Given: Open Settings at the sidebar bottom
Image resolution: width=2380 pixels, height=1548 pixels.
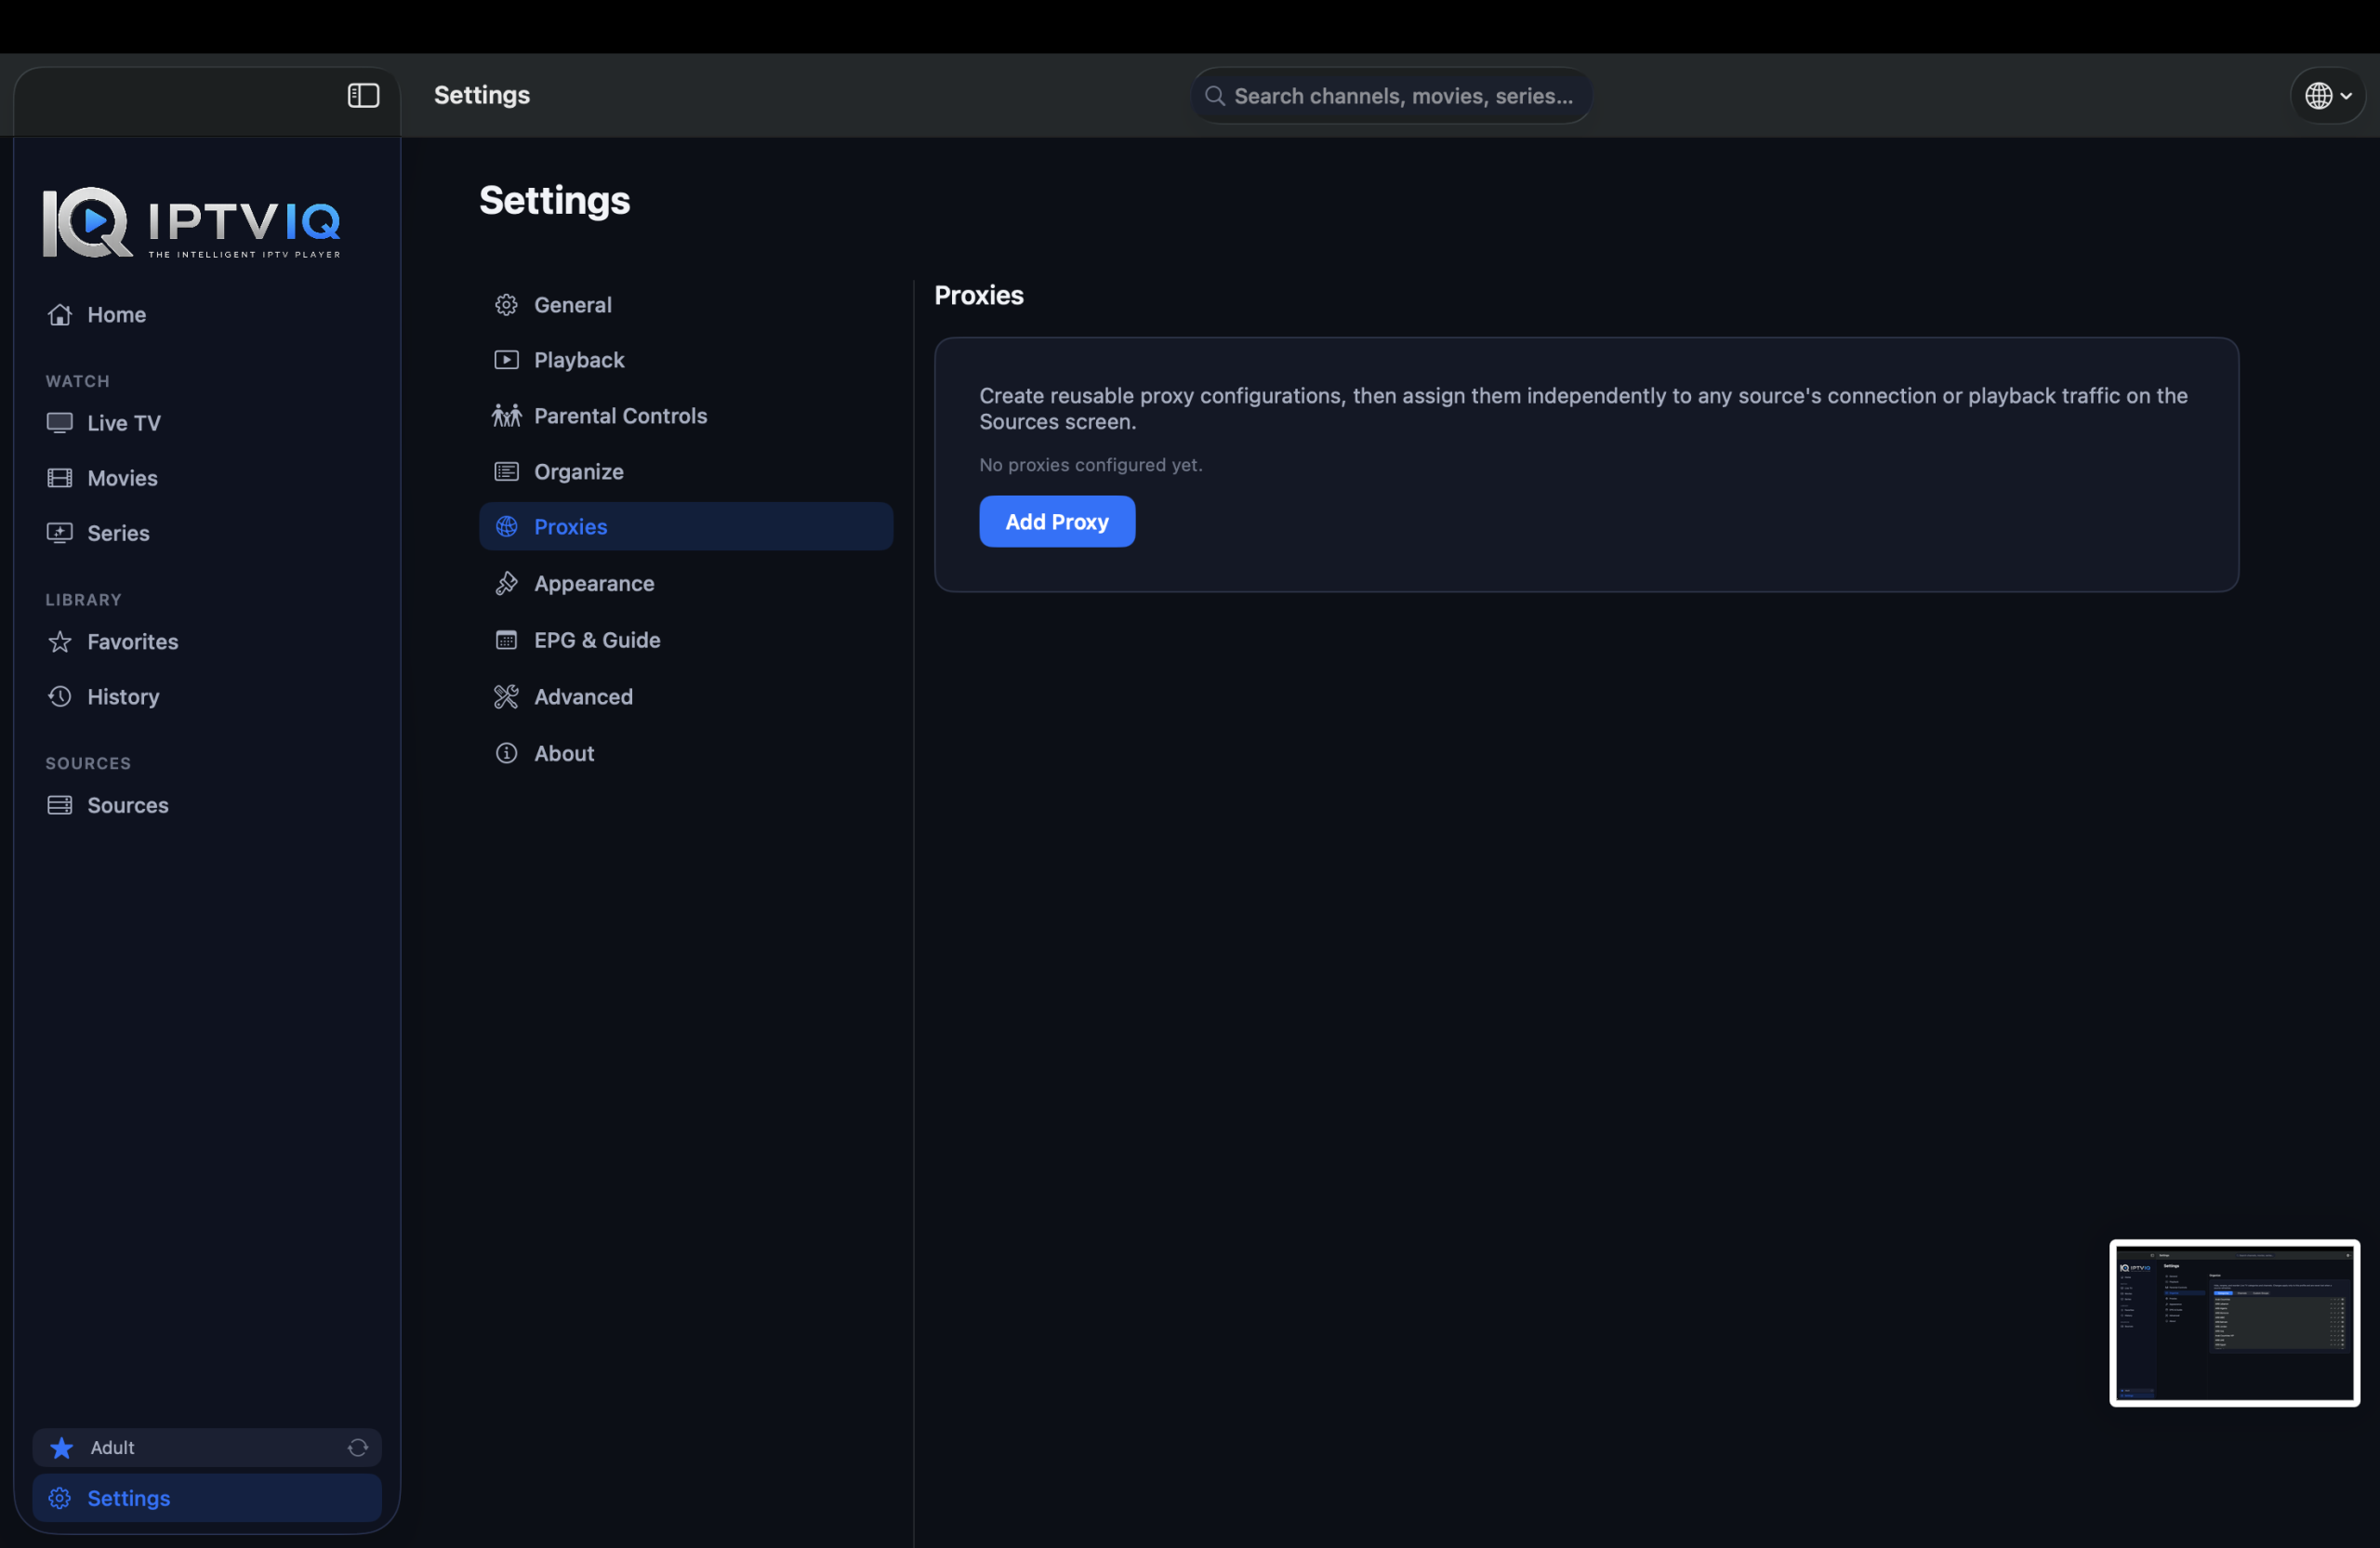Looking at the screenshot, I should coord(207,1498).
